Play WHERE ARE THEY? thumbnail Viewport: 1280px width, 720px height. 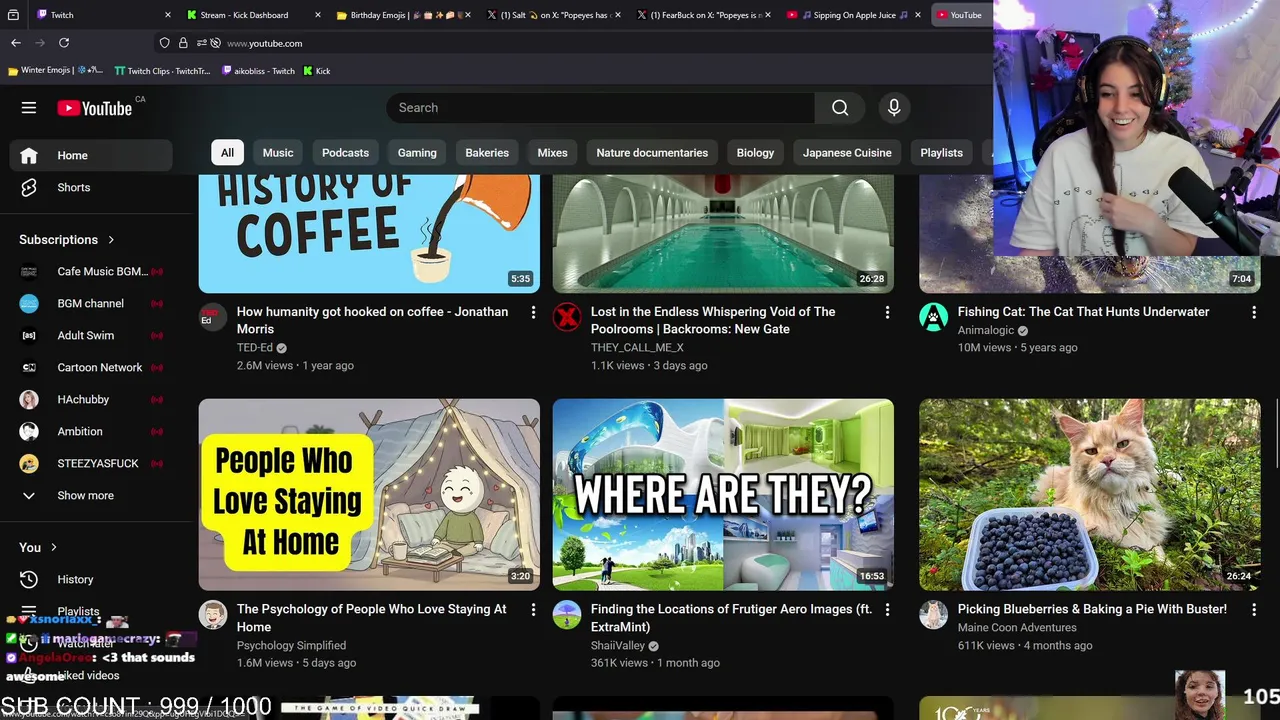click(x=723, y=495)
